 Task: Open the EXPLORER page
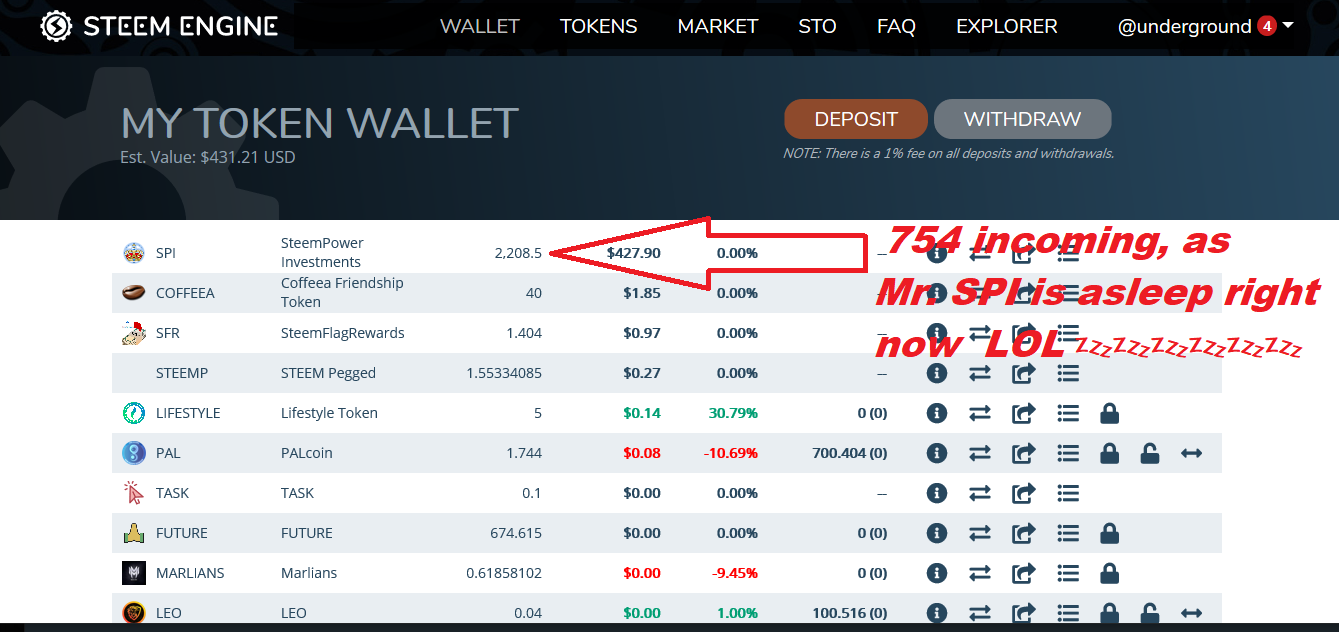pyautogui.click(x=1007, y=27)
